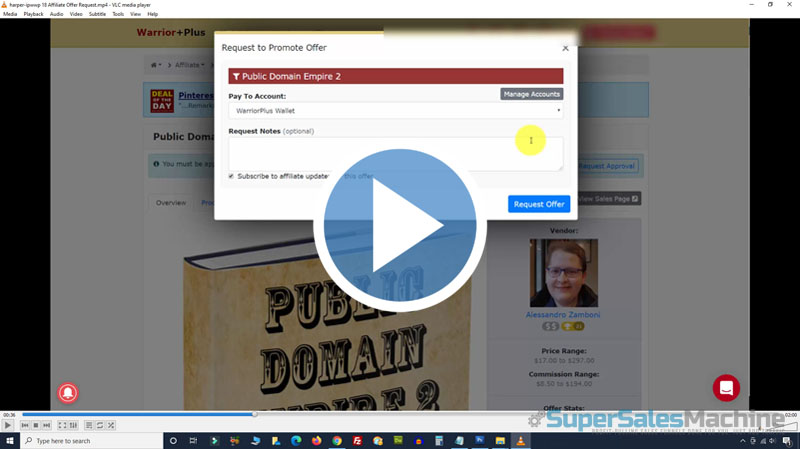Toggle VLC fullscreen mode icon
This screenshot has height=449, width=800.
(62, 425)
